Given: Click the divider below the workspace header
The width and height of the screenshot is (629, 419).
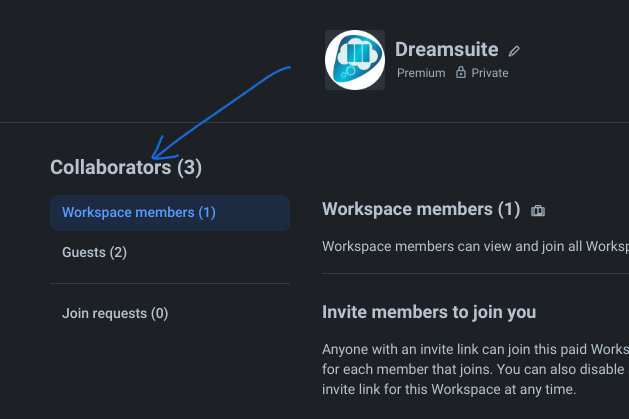Looking at the screenshot, I should click(314, 122).
